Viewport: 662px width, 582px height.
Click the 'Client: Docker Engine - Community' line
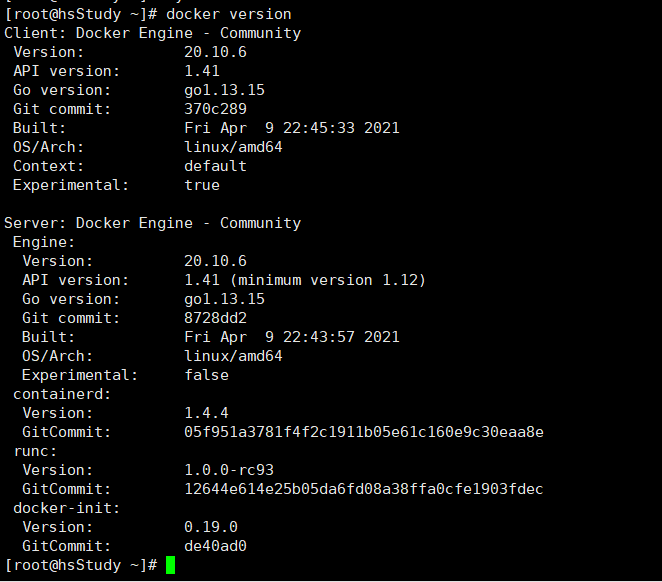coord(152,33)
